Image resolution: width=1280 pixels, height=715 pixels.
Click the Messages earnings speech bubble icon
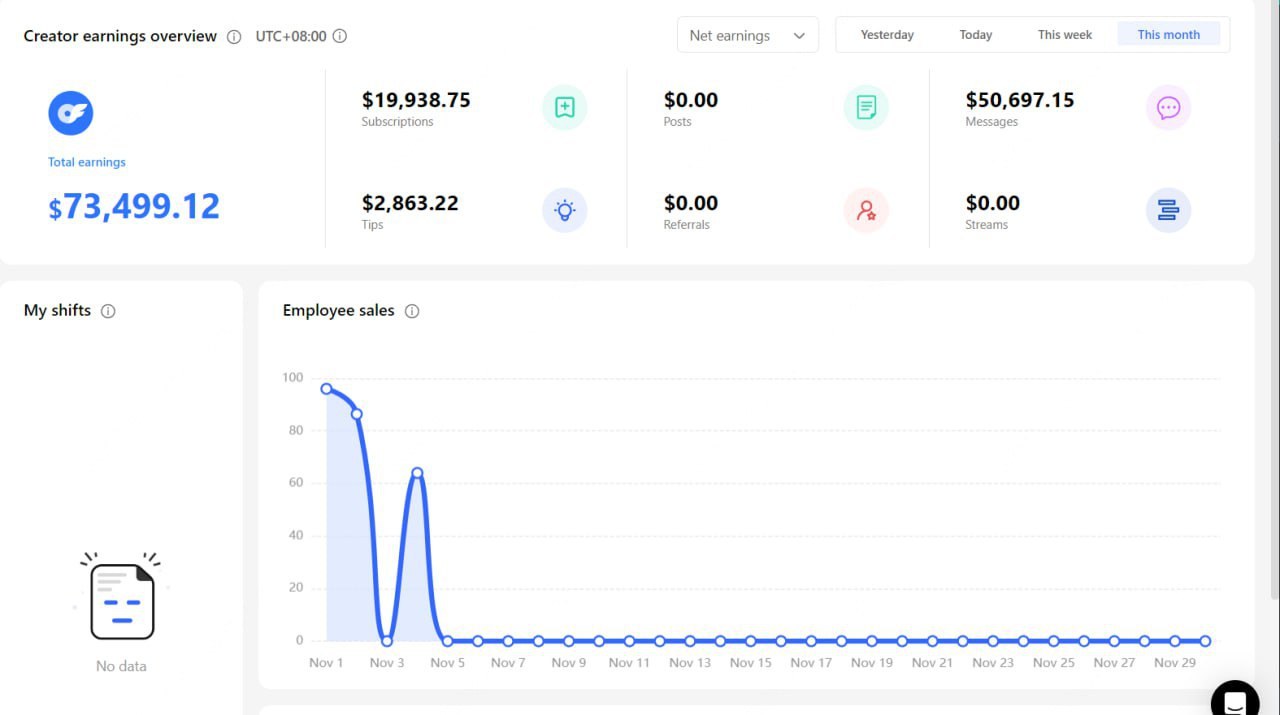(1168, 108)
